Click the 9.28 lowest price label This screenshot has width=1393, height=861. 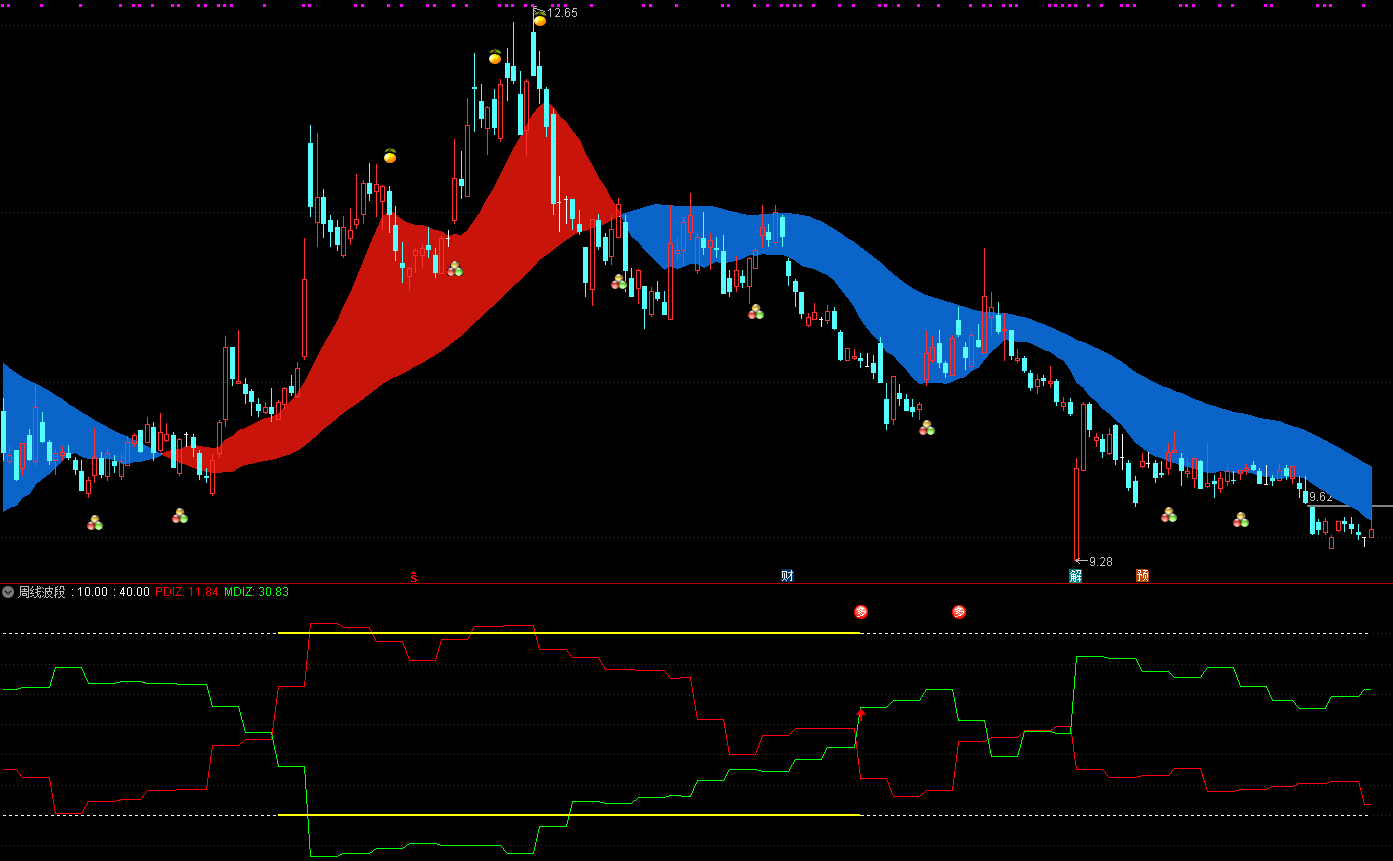pyautogui.click(x=1100, y=562)
